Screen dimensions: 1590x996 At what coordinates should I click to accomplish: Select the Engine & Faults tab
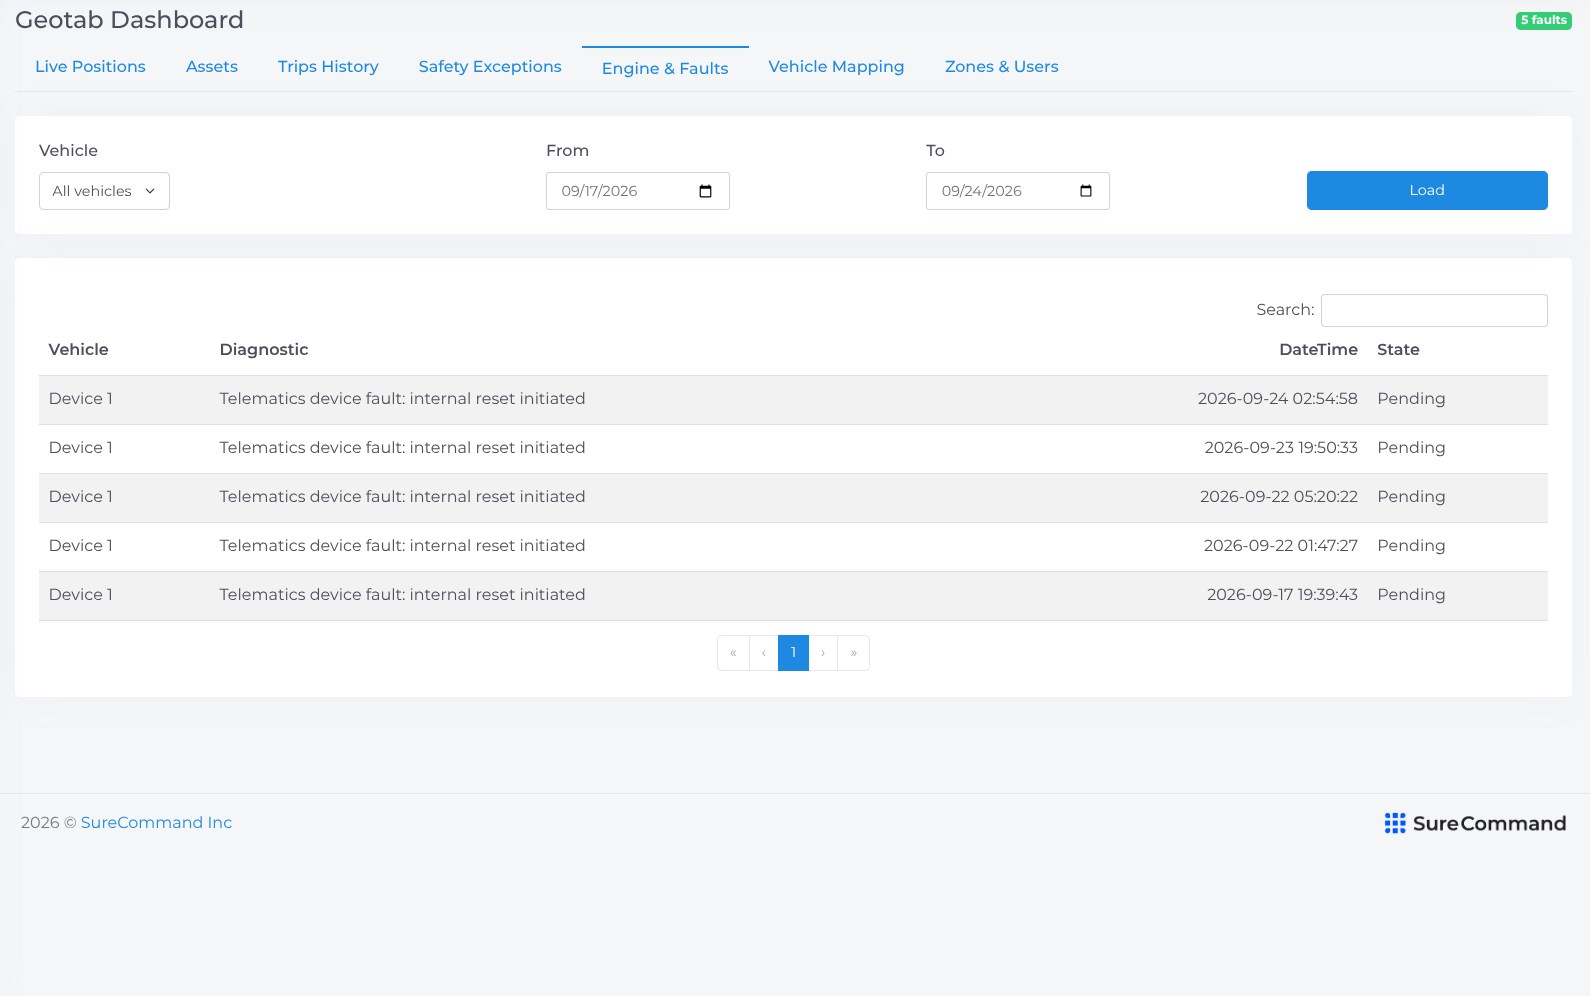665,68
